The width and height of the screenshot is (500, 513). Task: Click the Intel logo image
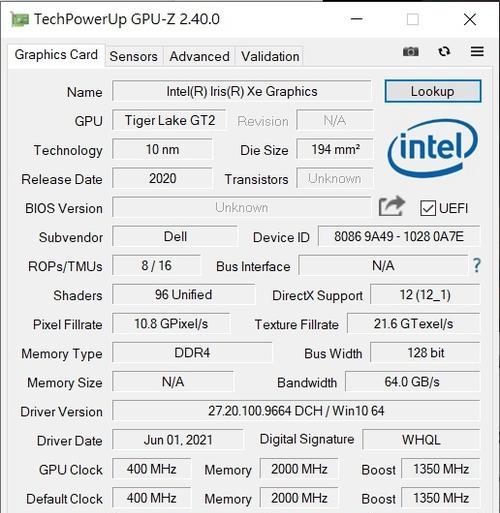point(432,148)
